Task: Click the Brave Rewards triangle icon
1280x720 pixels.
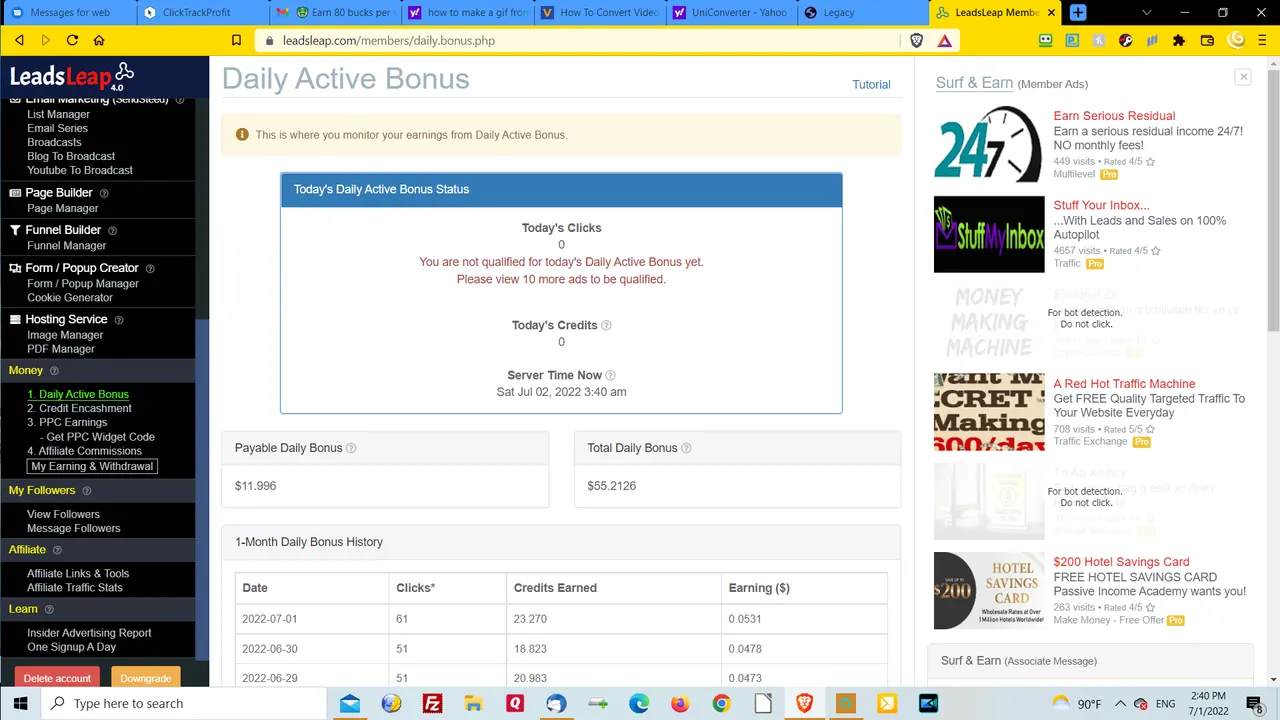Action: (944, 40)
